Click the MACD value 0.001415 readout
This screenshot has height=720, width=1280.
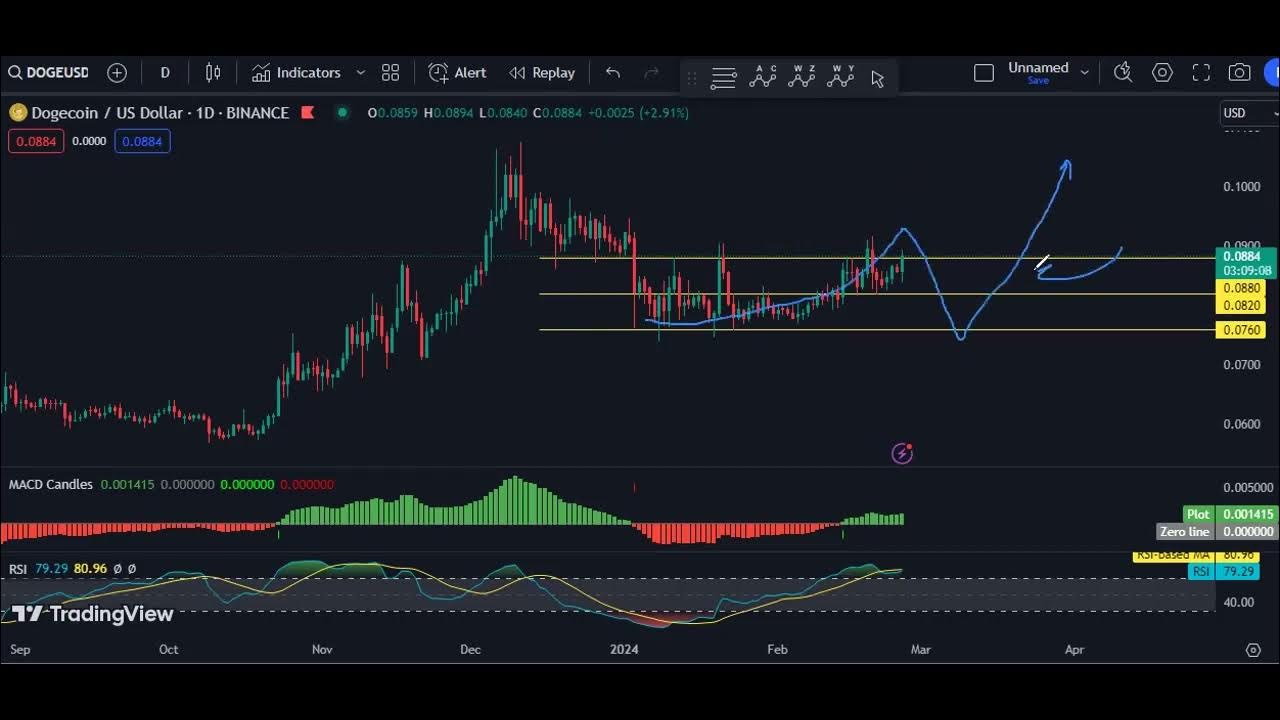[x=127, y=484]
